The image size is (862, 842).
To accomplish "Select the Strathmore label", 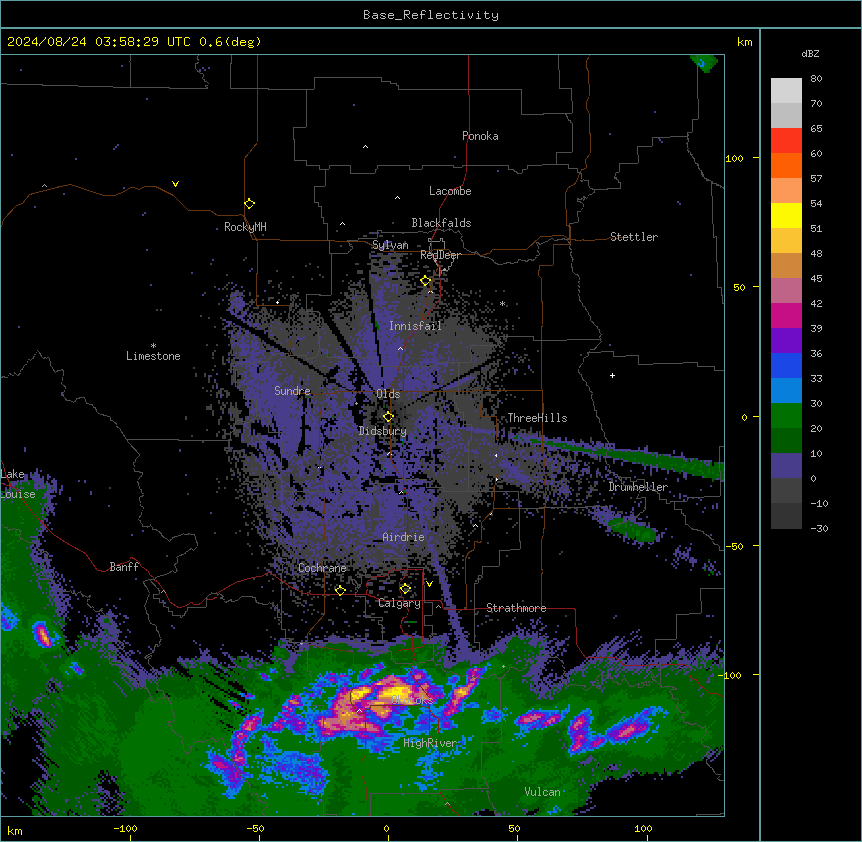I will (x=516, y=608).
